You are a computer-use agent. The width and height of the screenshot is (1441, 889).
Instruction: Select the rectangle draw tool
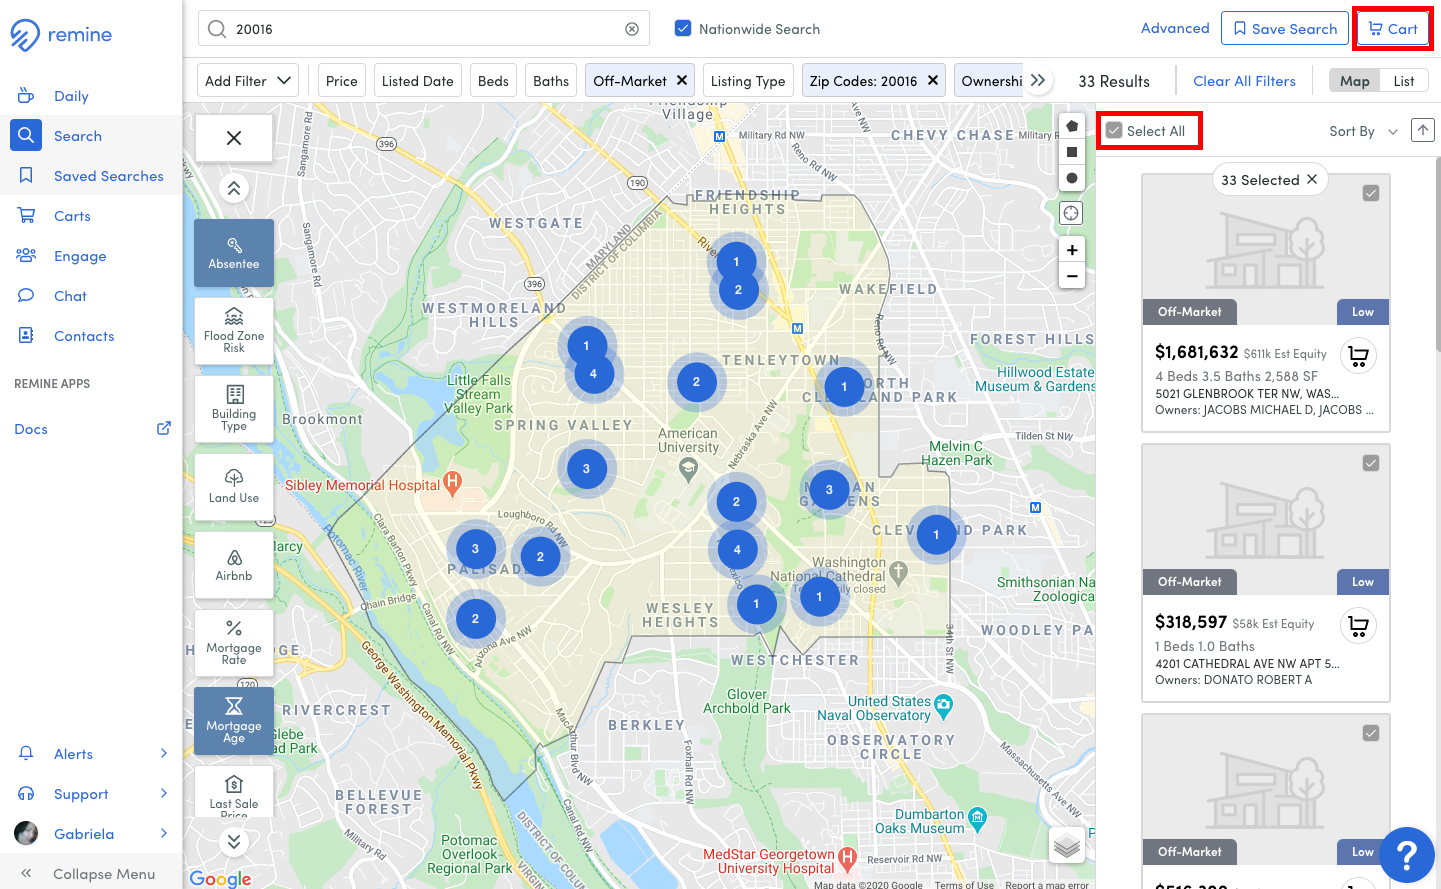pyautogui.click(x=1072, y=152)
